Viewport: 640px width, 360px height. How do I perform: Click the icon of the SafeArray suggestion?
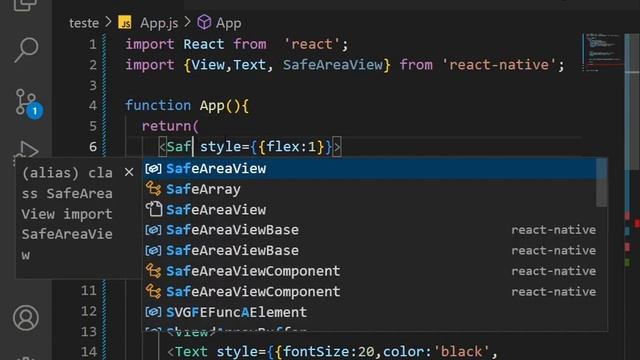click(153, 189)
